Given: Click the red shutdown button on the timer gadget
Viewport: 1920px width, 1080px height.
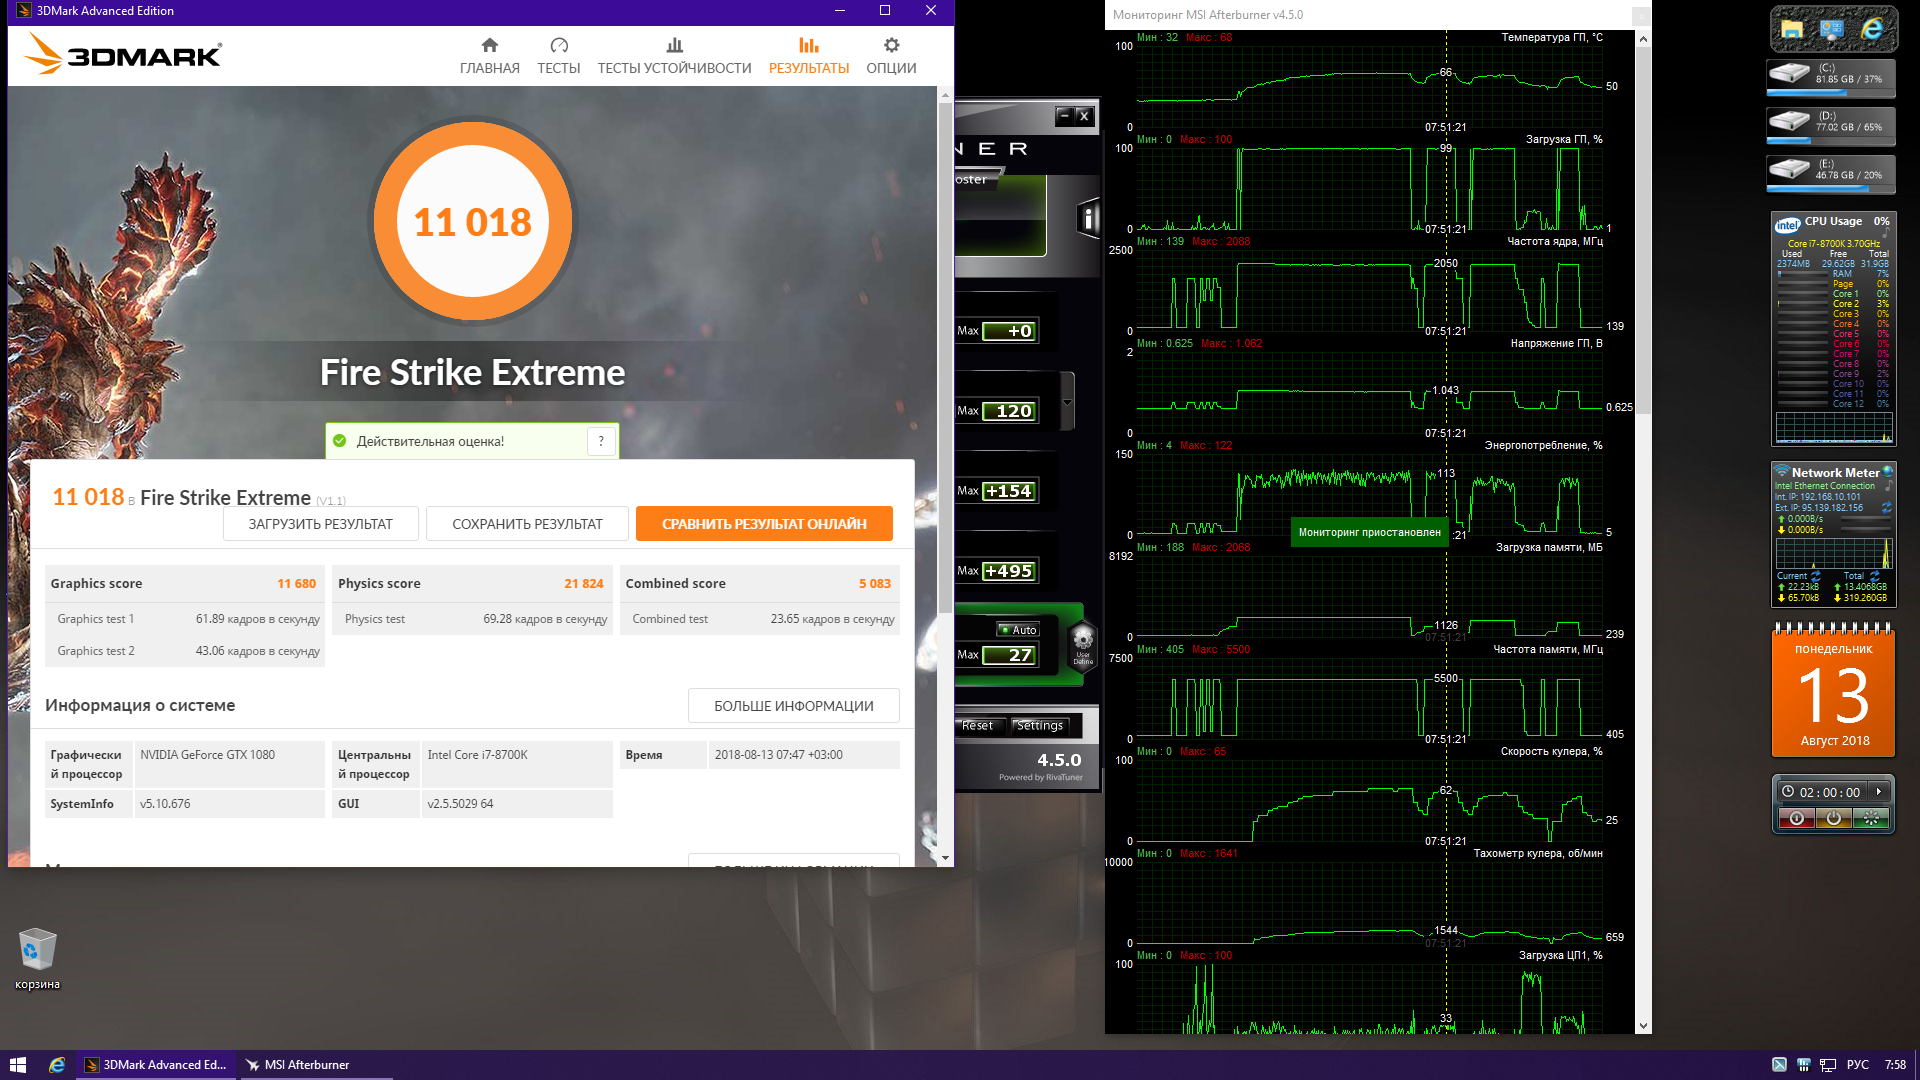Looking at the screenshot, I should [1796, 818].
